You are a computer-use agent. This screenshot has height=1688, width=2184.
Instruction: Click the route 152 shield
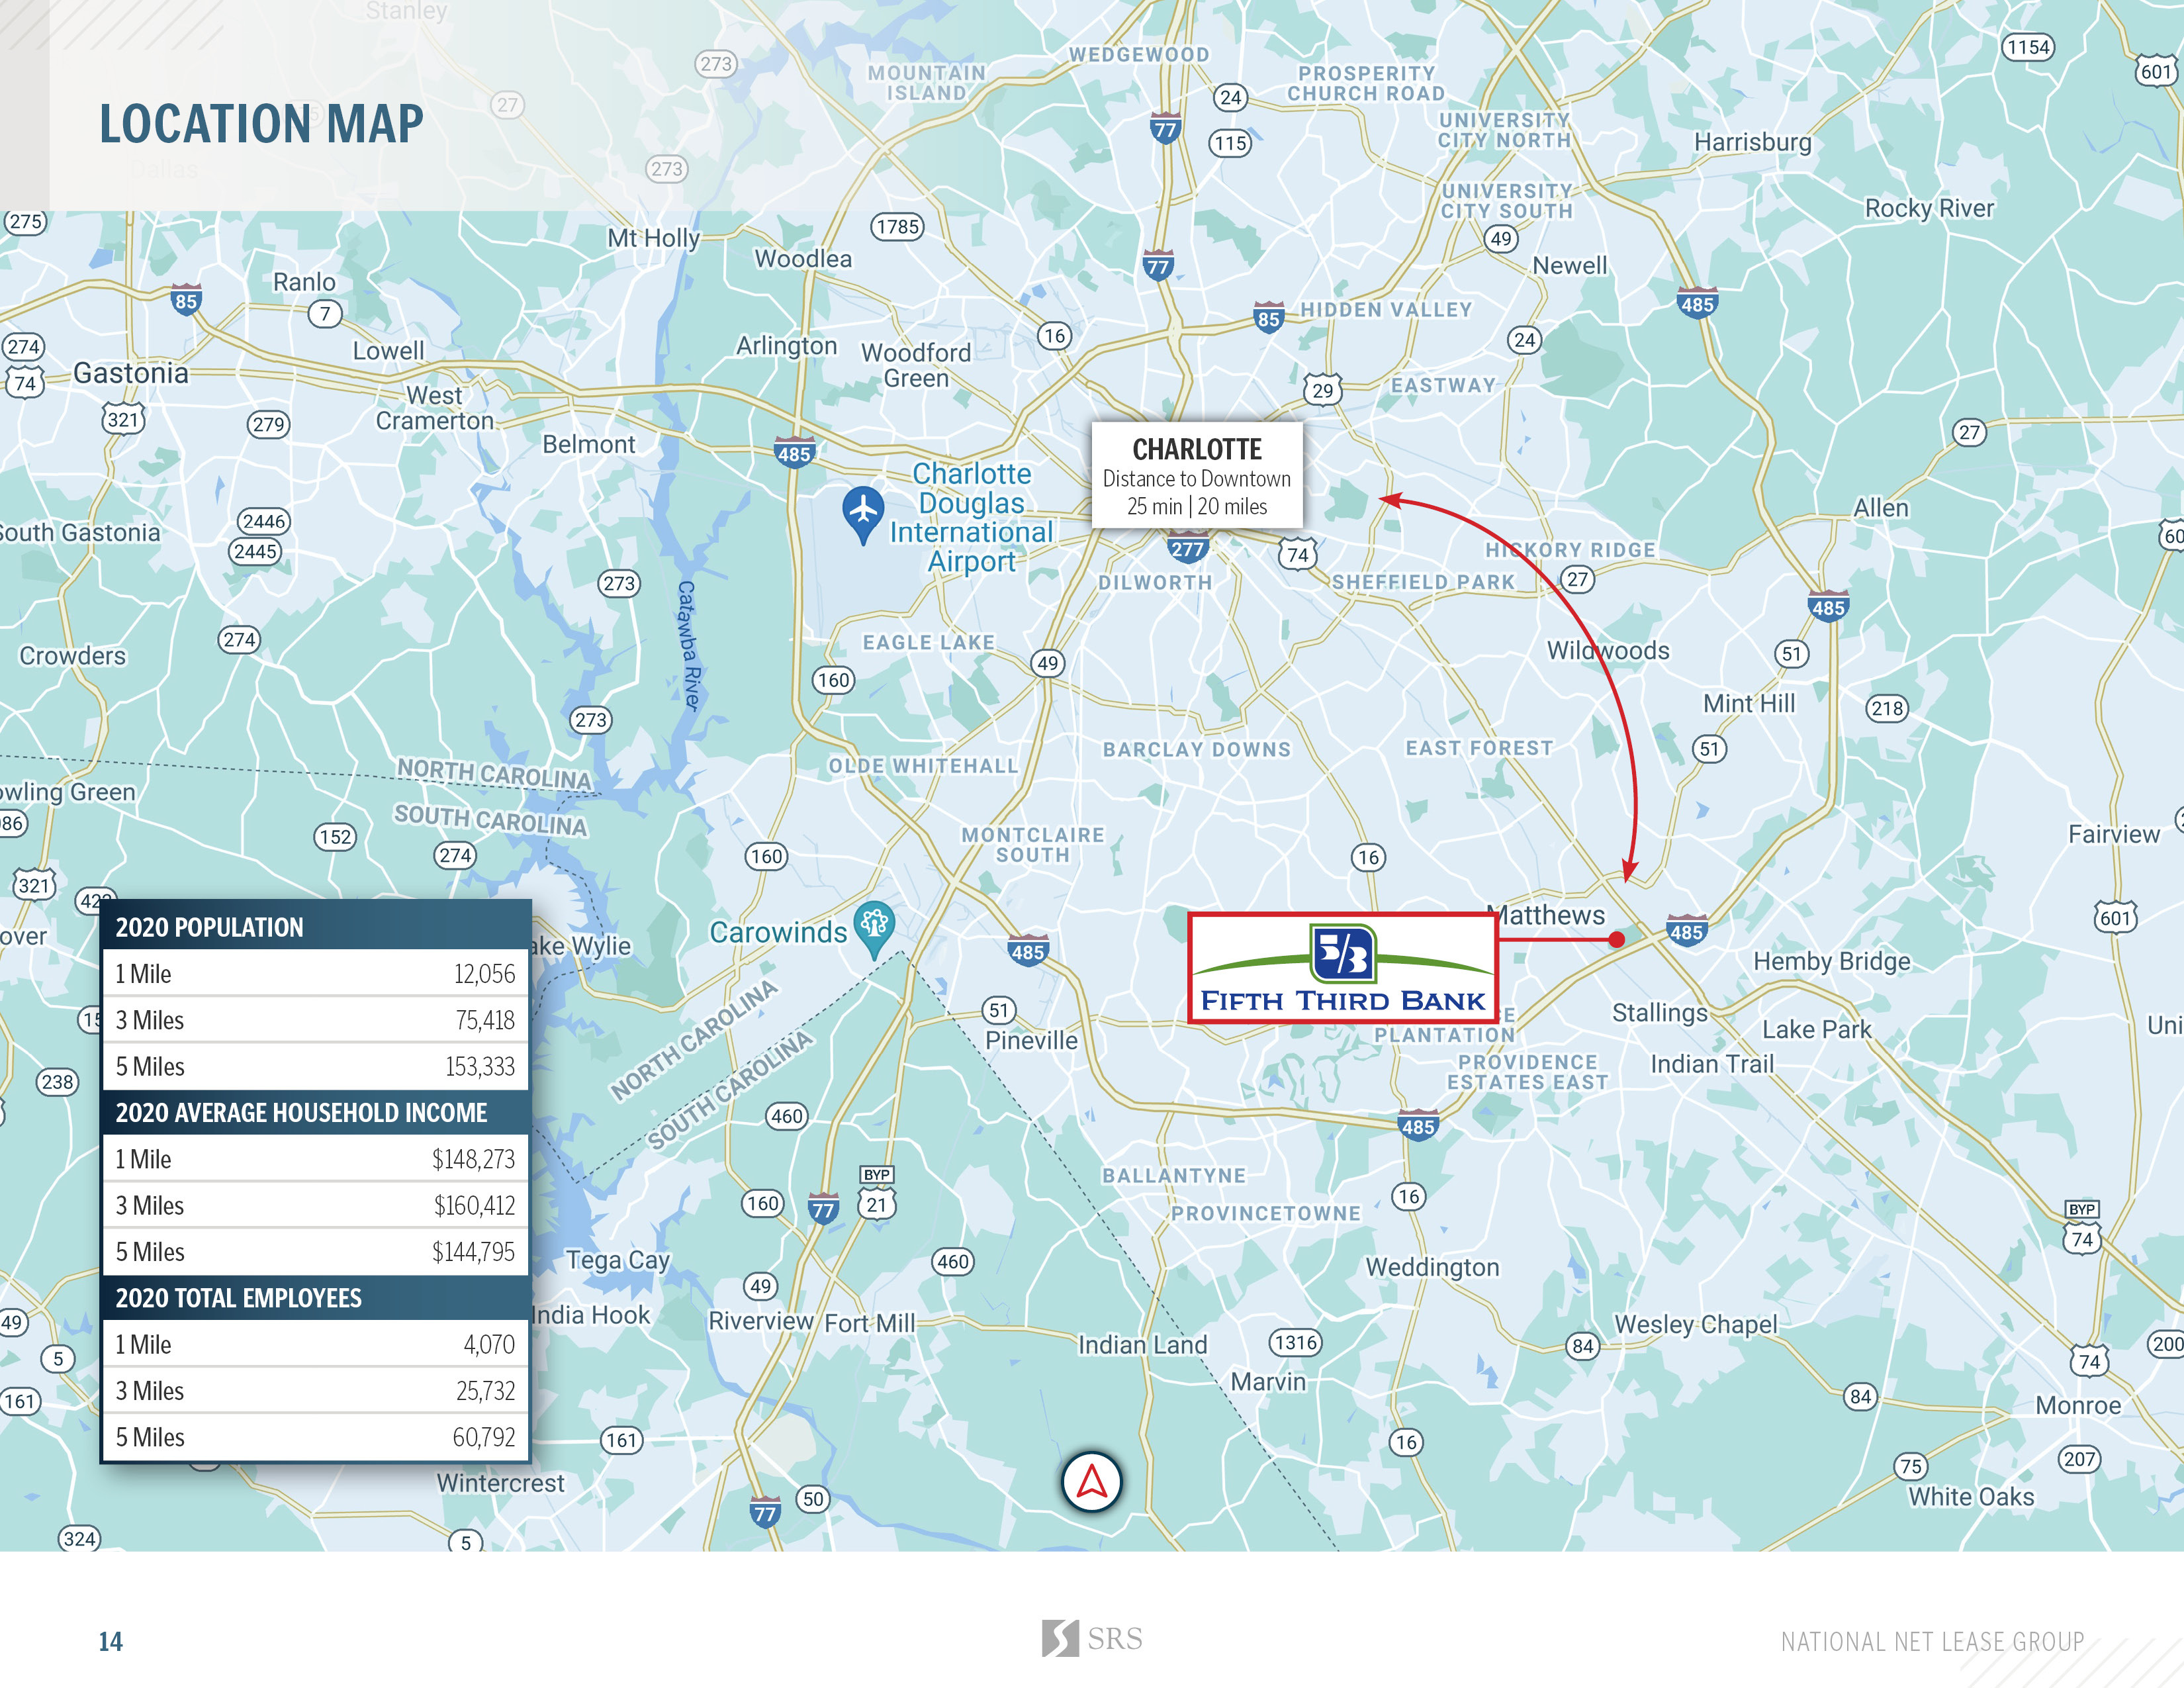[x=335, y=837]
